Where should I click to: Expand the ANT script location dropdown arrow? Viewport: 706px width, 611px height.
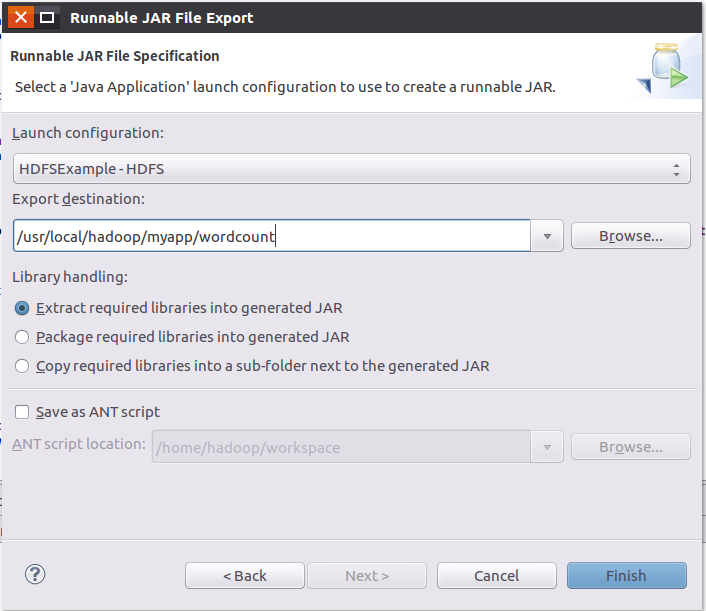coord(547,447)
